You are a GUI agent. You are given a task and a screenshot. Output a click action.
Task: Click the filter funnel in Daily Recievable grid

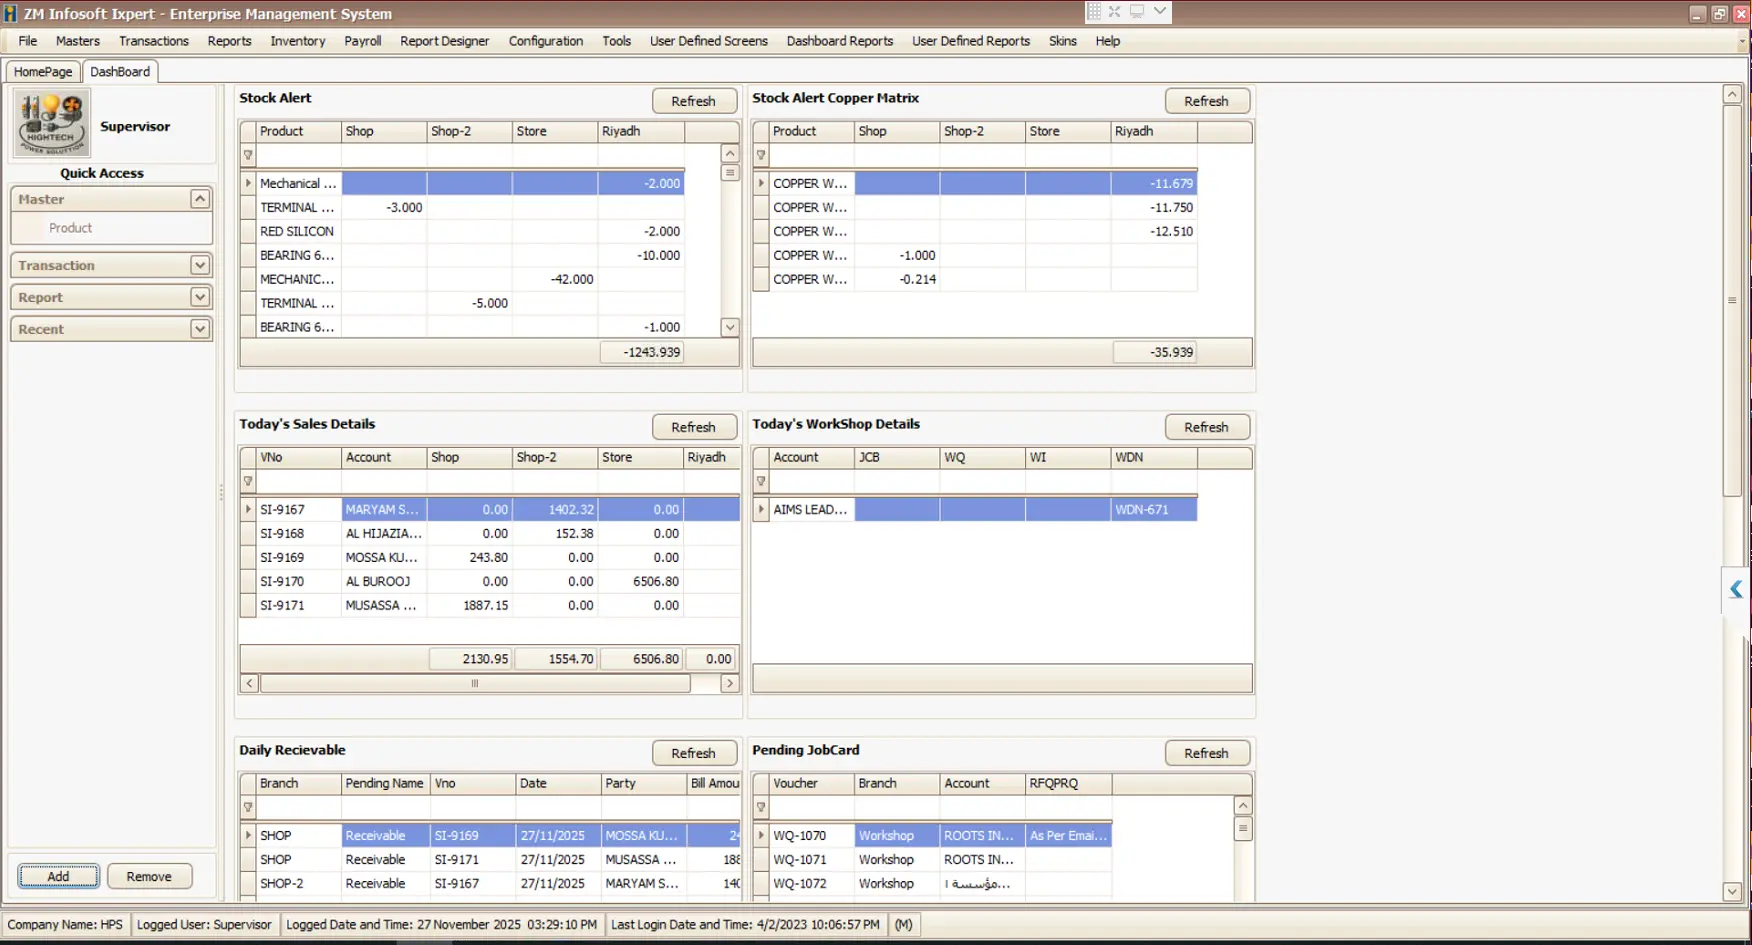pos(247,807)
